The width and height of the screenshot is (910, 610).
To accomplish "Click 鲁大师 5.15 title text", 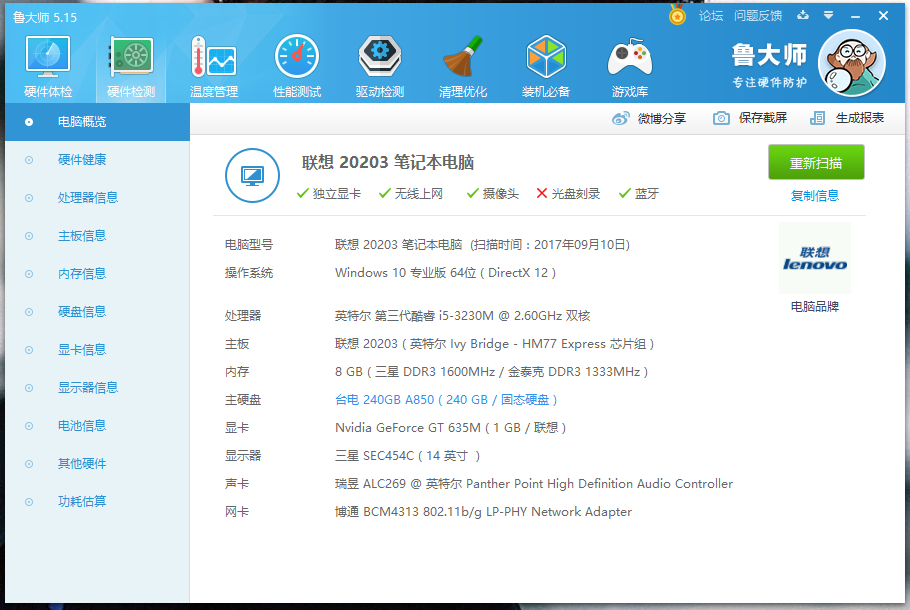I will tap(45, 17).
